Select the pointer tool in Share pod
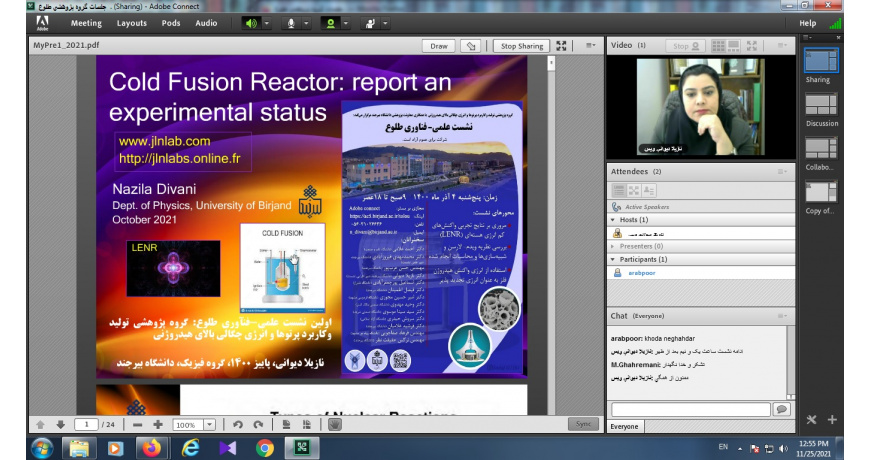This screenshot has height=460, width=870. pos(471,46)
